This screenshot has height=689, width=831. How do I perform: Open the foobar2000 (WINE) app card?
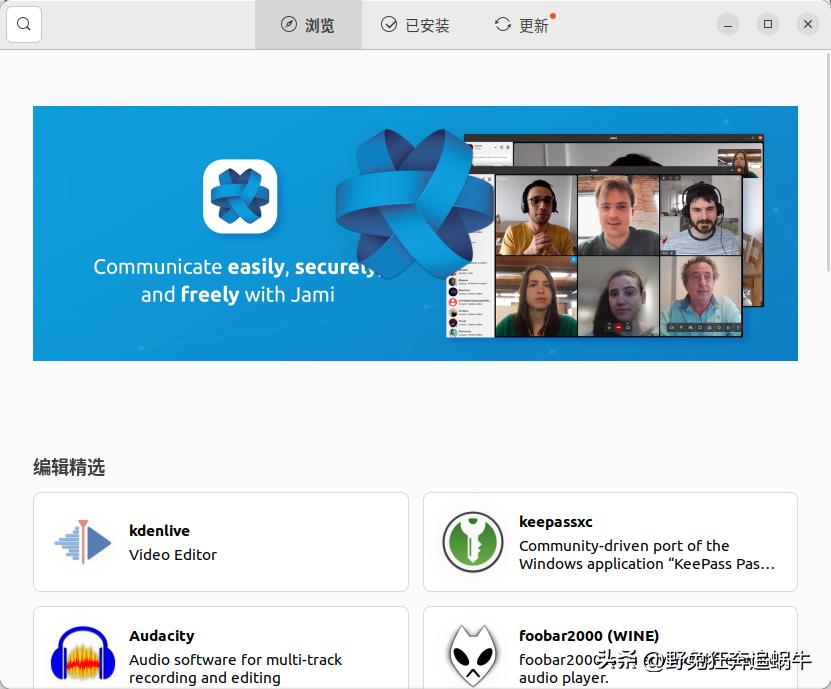click(611, 648)
